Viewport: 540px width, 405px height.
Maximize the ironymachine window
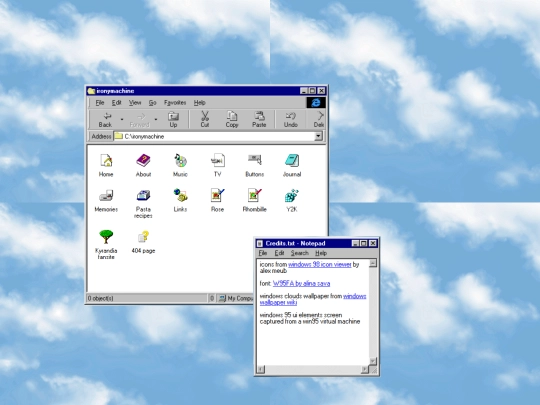click(312, 91)
